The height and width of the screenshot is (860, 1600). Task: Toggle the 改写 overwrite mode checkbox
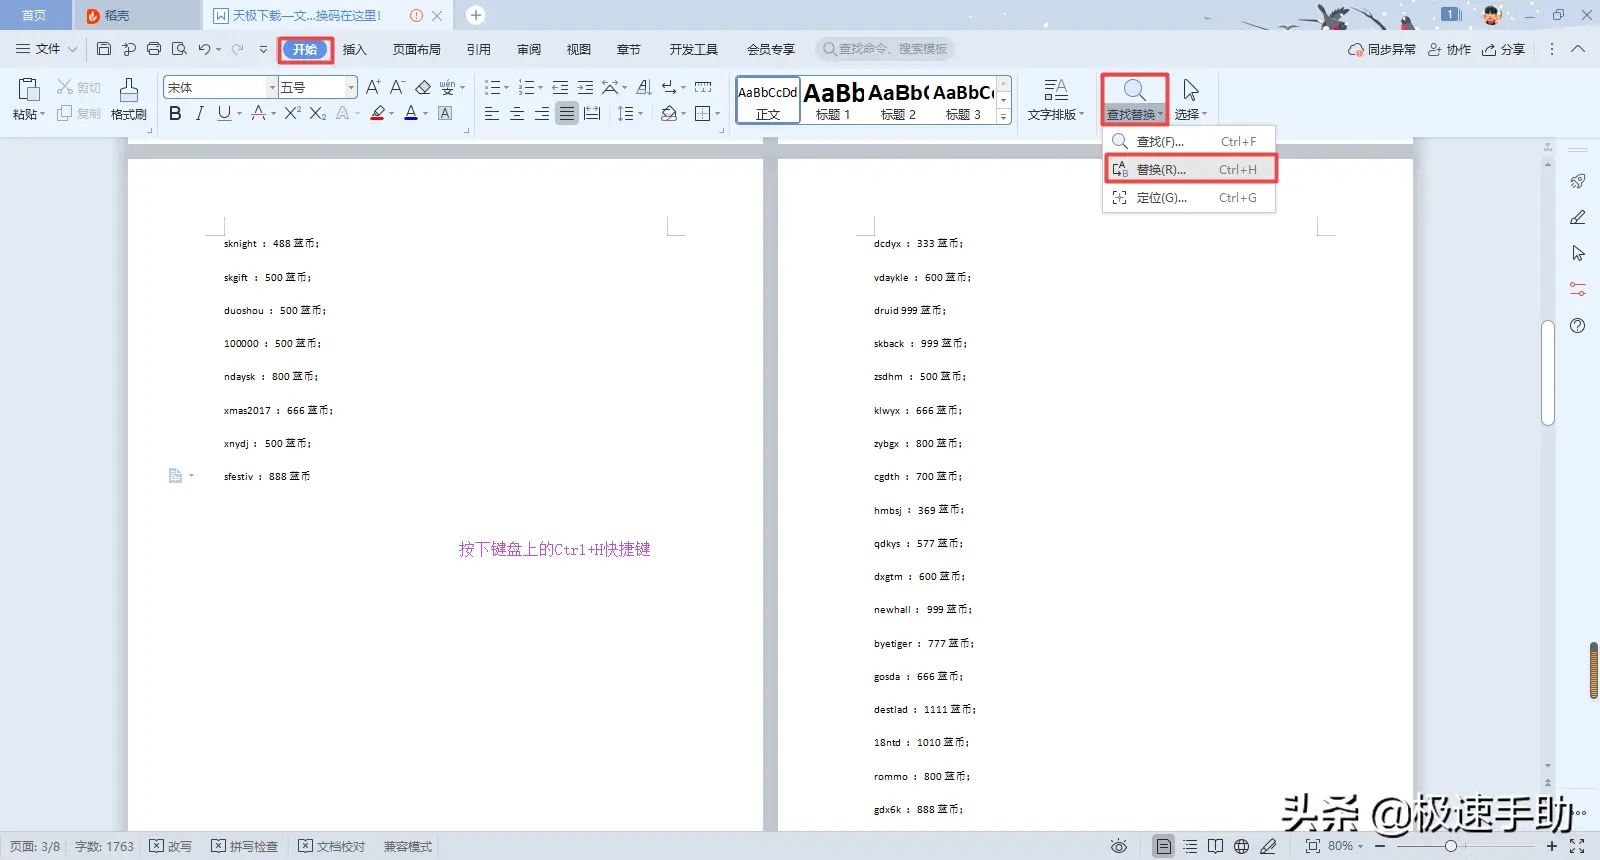pos(170,846)
